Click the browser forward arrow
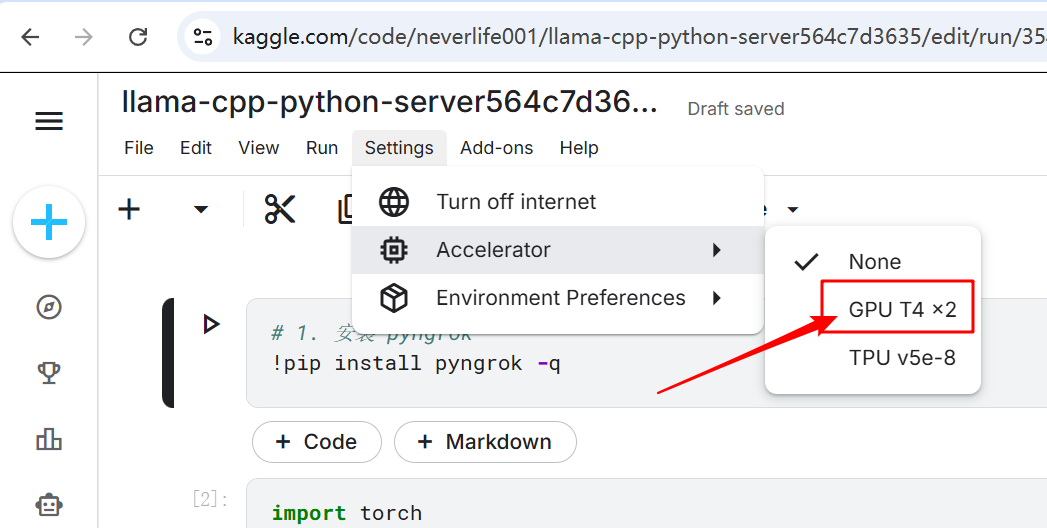This screenshot has width=1047, height=528. pos(83,37)
